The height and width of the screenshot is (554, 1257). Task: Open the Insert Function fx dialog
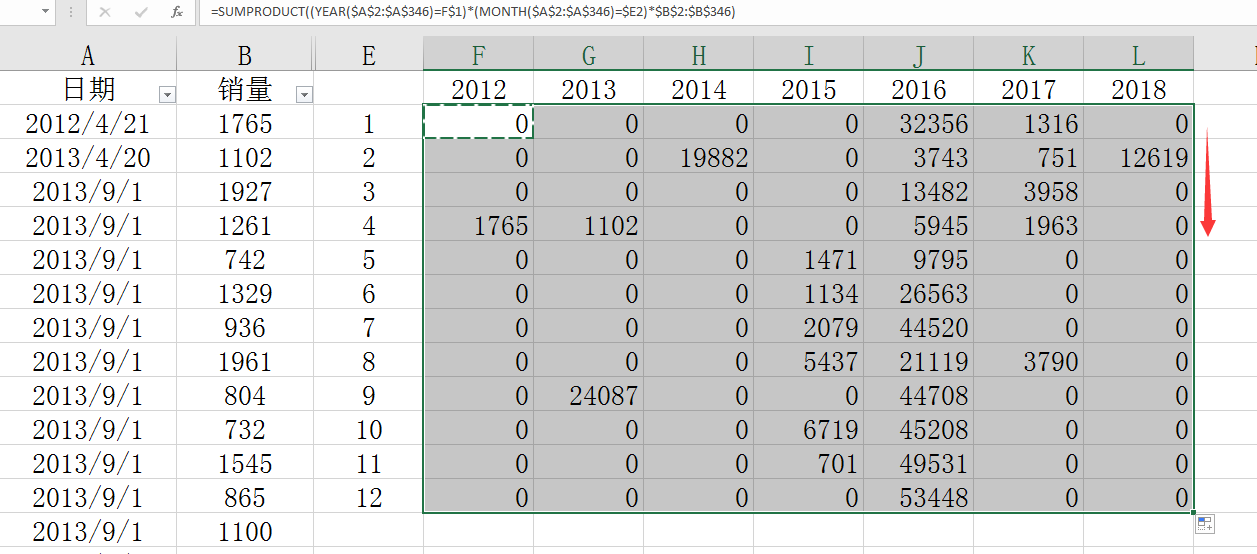[x=177, y=12]
